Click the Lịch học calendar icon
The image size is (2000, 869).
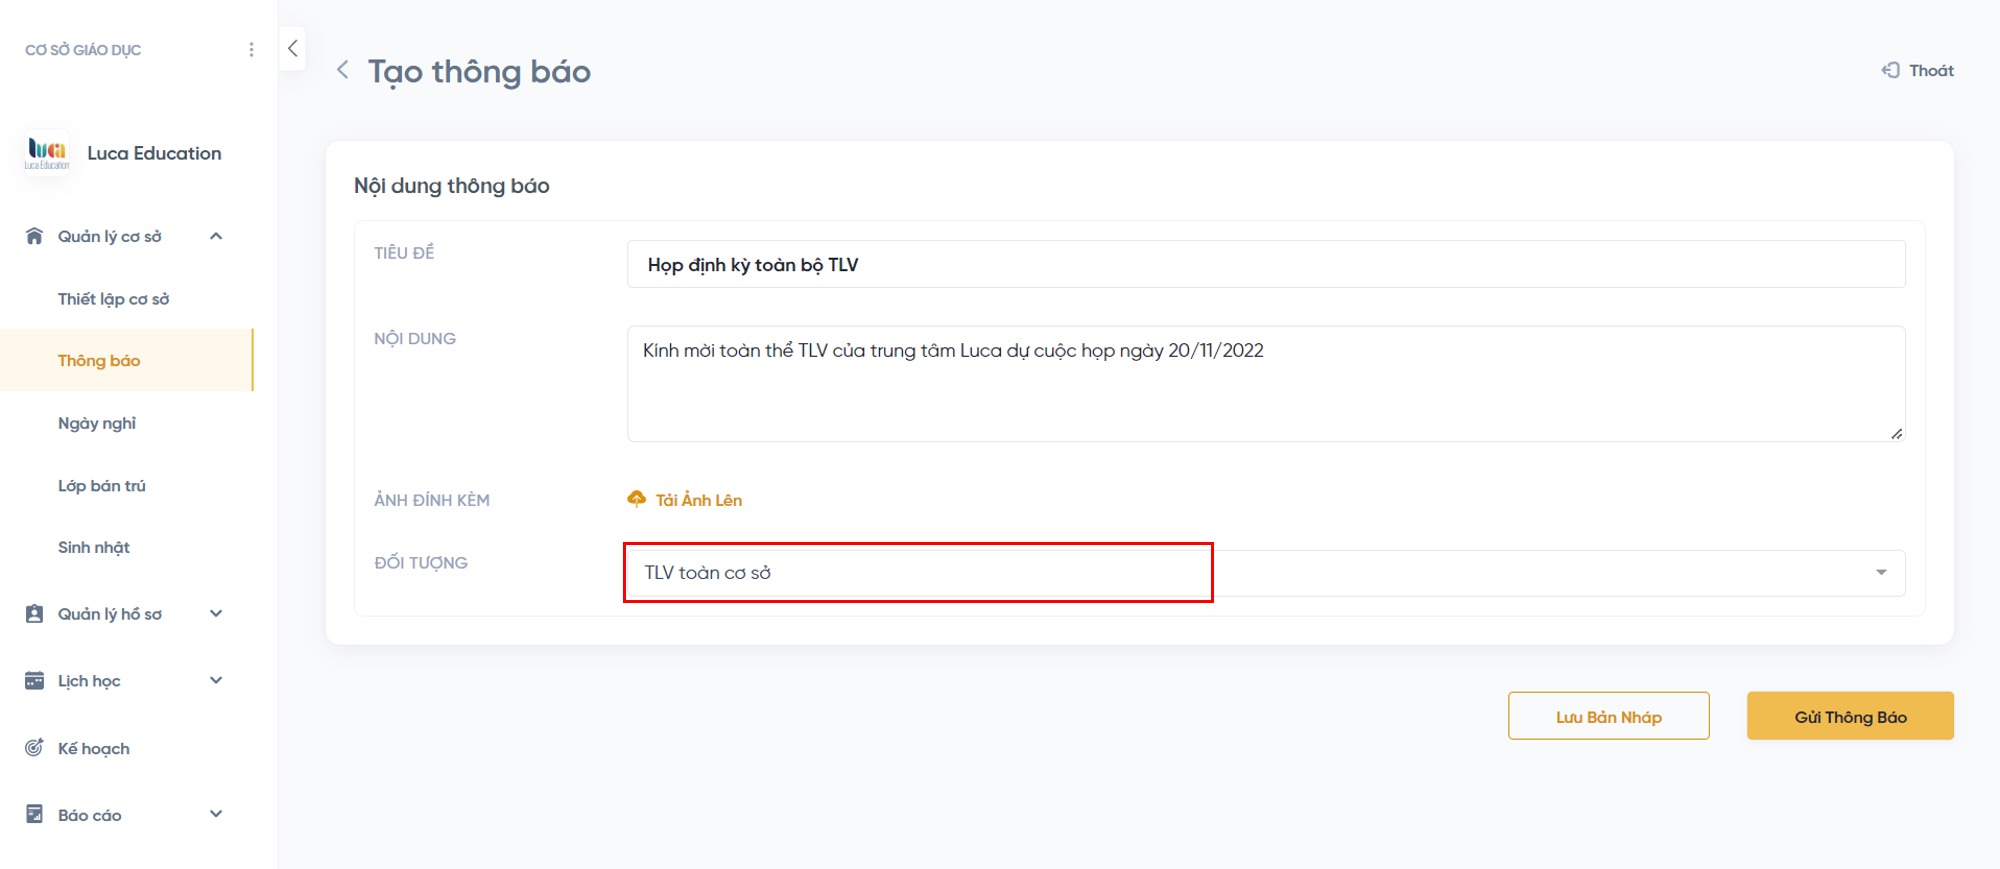click(34, 681)
